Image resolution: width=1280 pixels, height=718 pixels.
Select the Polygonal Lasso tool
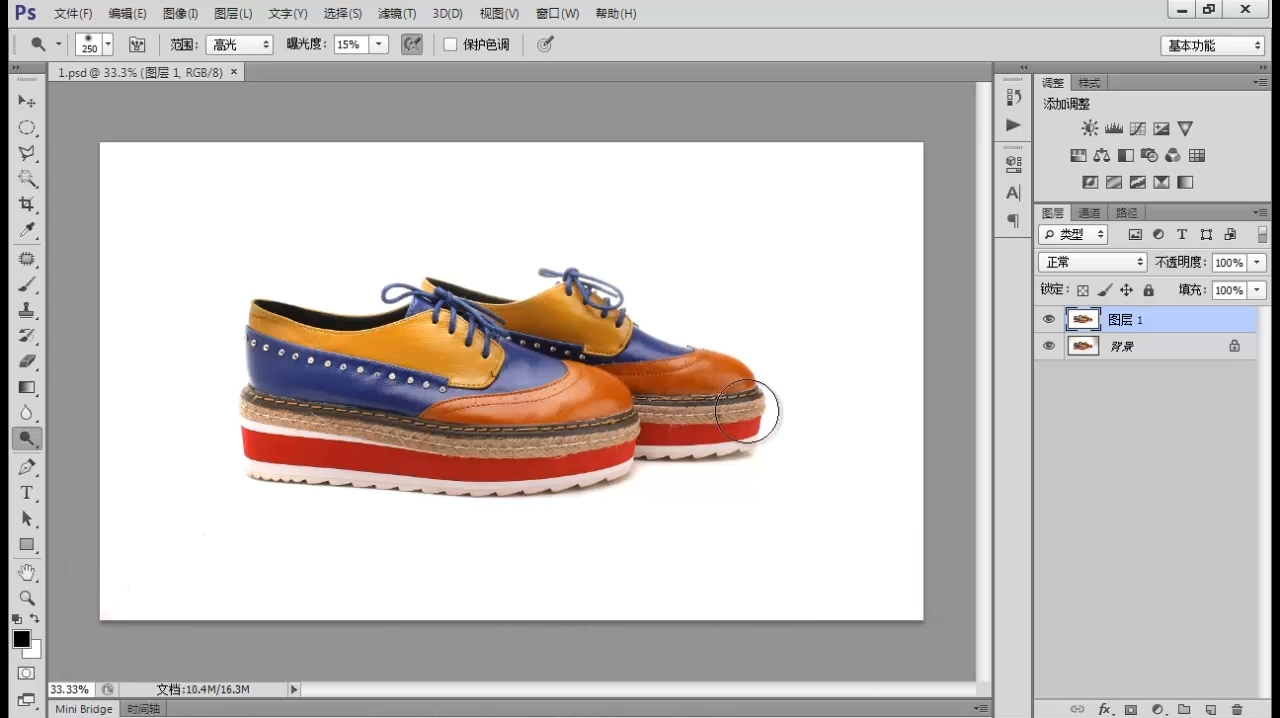pos(27,154)
